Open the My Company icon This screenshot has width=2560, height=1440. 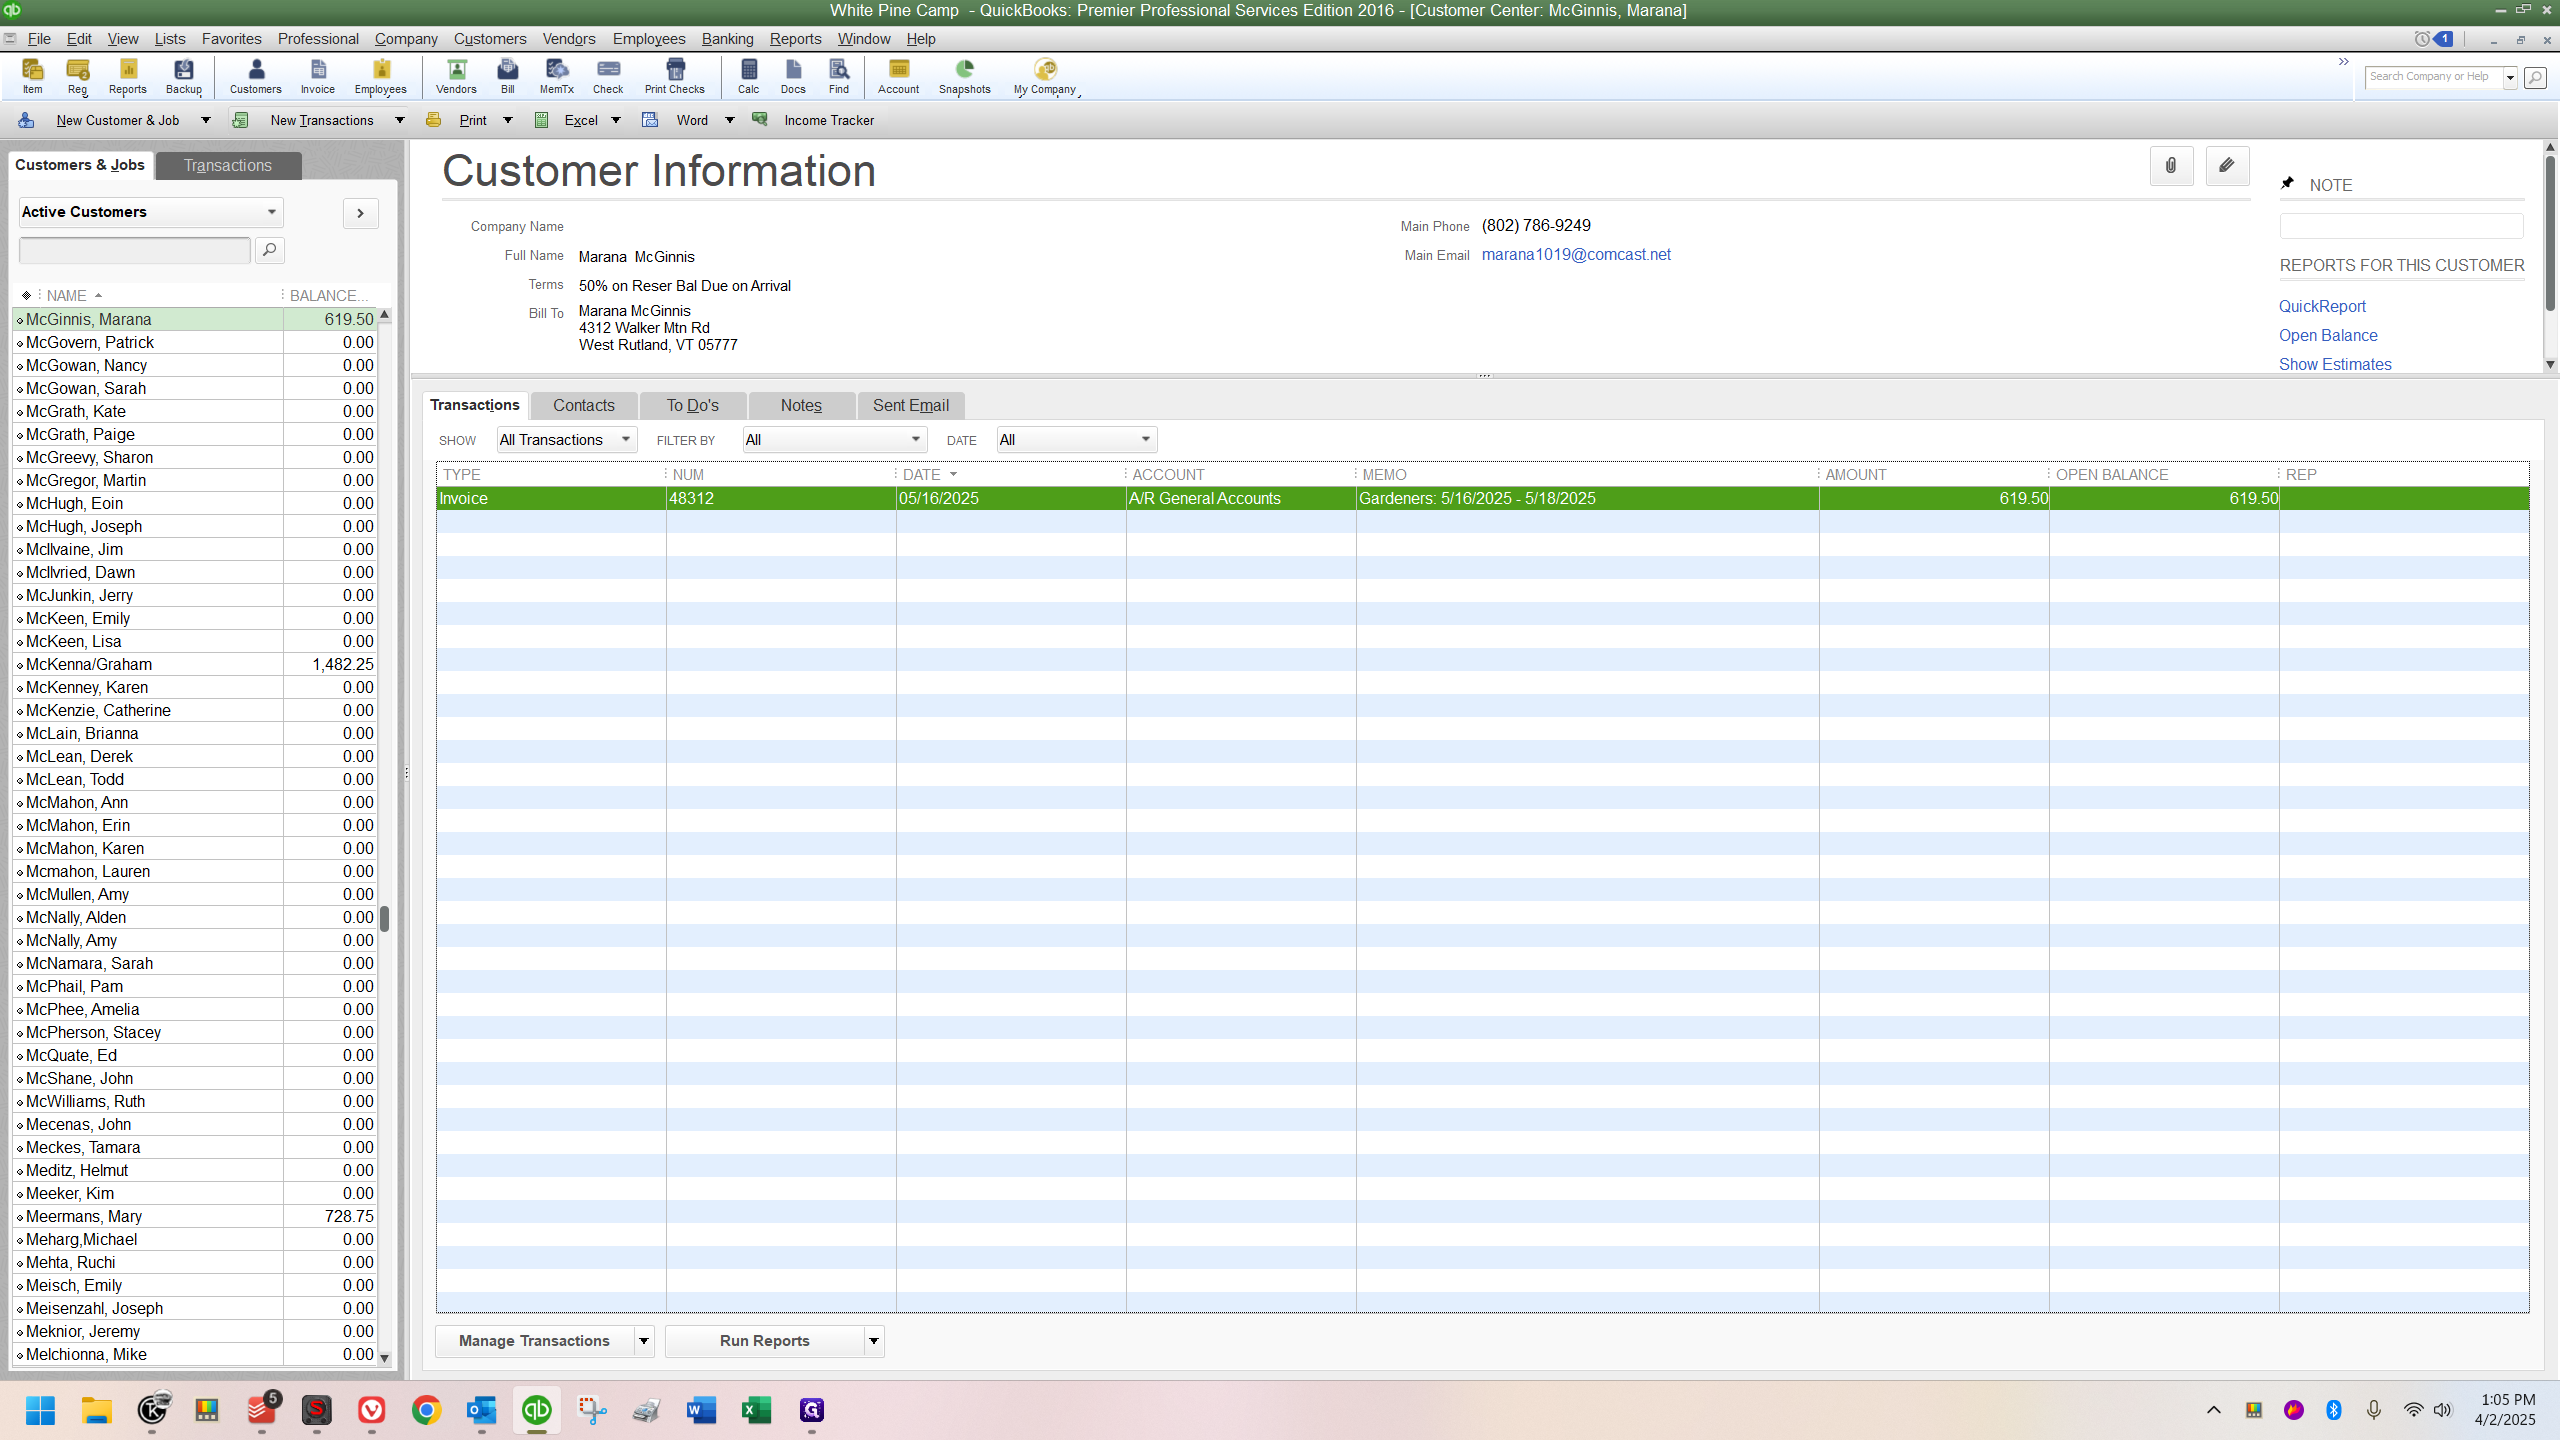point(1045,76)
